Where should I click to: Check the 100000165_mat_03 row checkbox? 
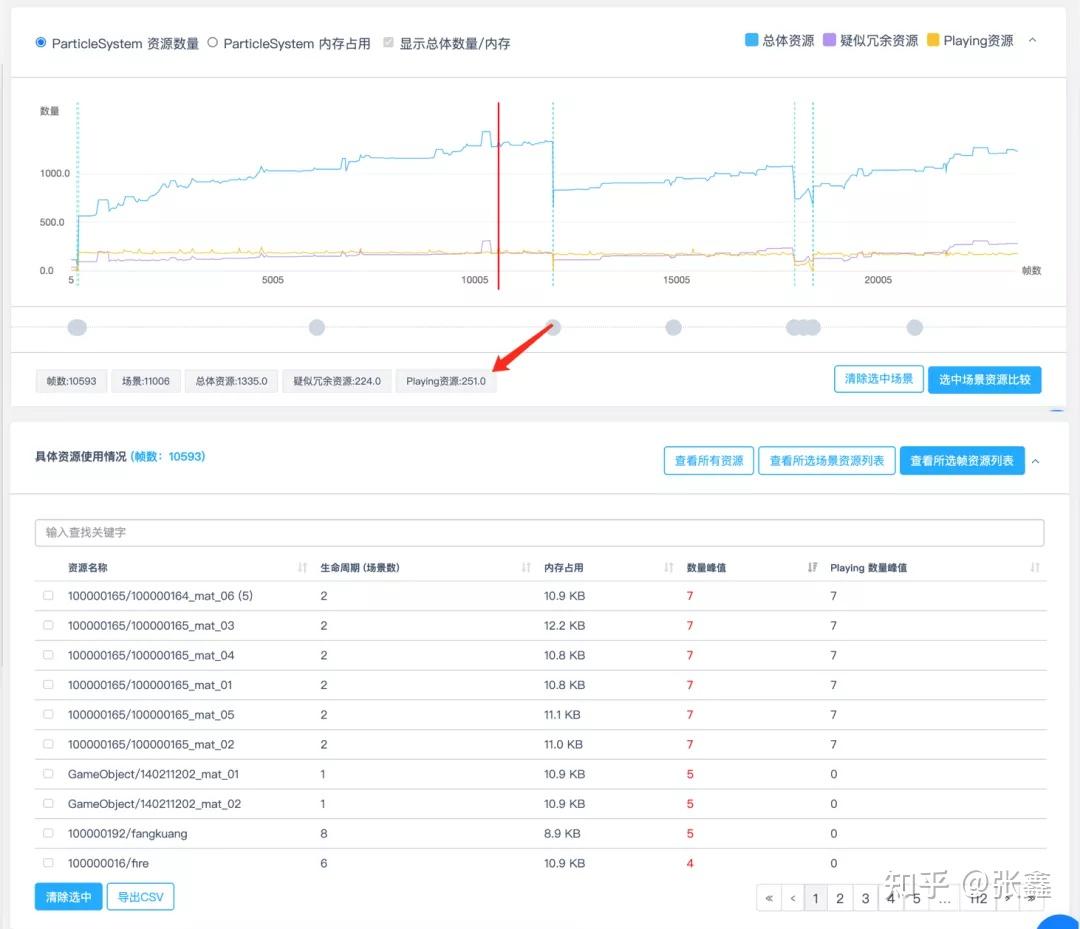coord(48,625)
